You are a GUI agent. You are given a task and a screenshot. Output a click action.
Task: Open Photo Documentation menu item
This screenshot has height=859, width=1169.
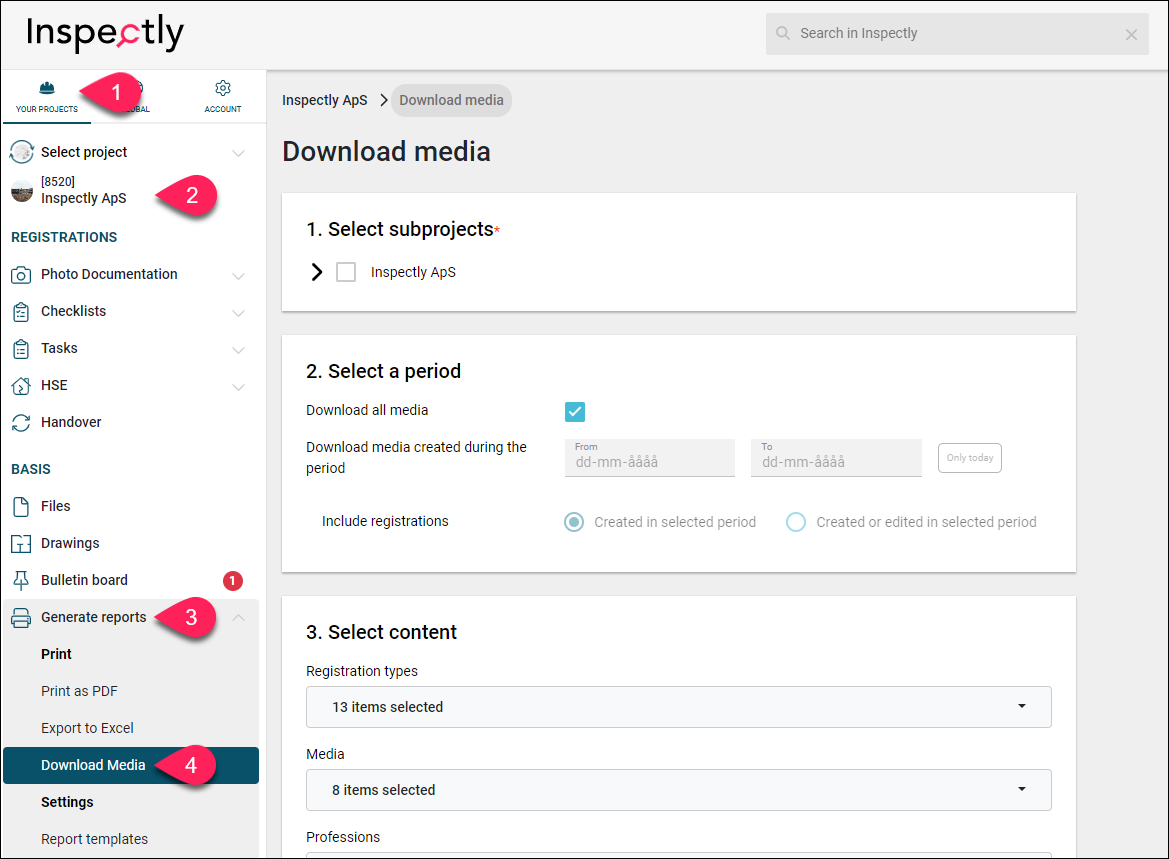[109, 274]
